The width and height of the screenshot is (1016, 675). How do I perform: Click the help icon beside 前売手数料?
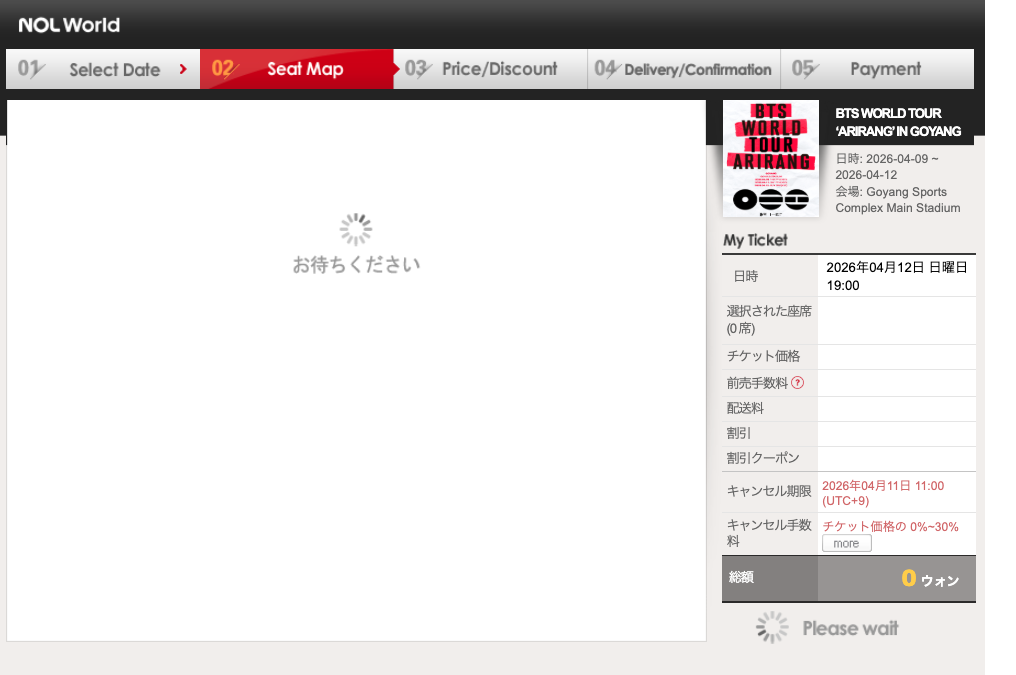point(798,383)
